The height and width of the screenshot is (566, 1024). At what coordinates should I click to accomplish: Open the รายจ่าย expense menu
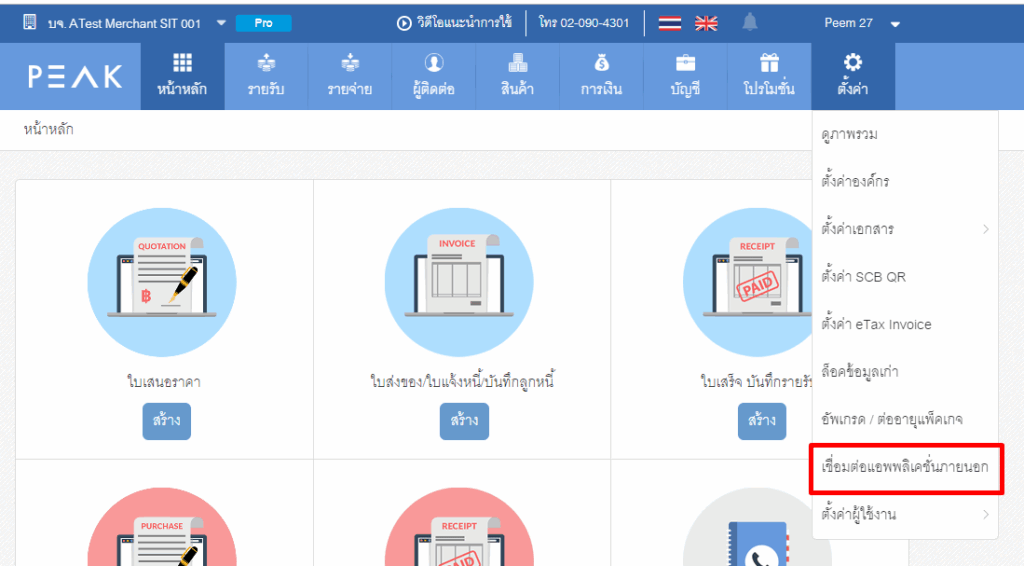tap(350, 76)
